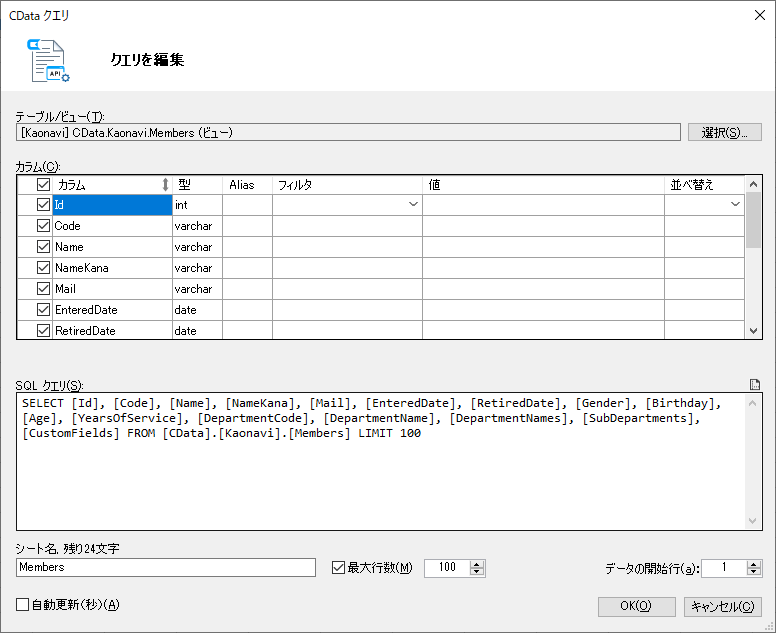Screen dimensions: 776x633
Task: Increase データの開始行 with up arrow
Action: (754, 564)
